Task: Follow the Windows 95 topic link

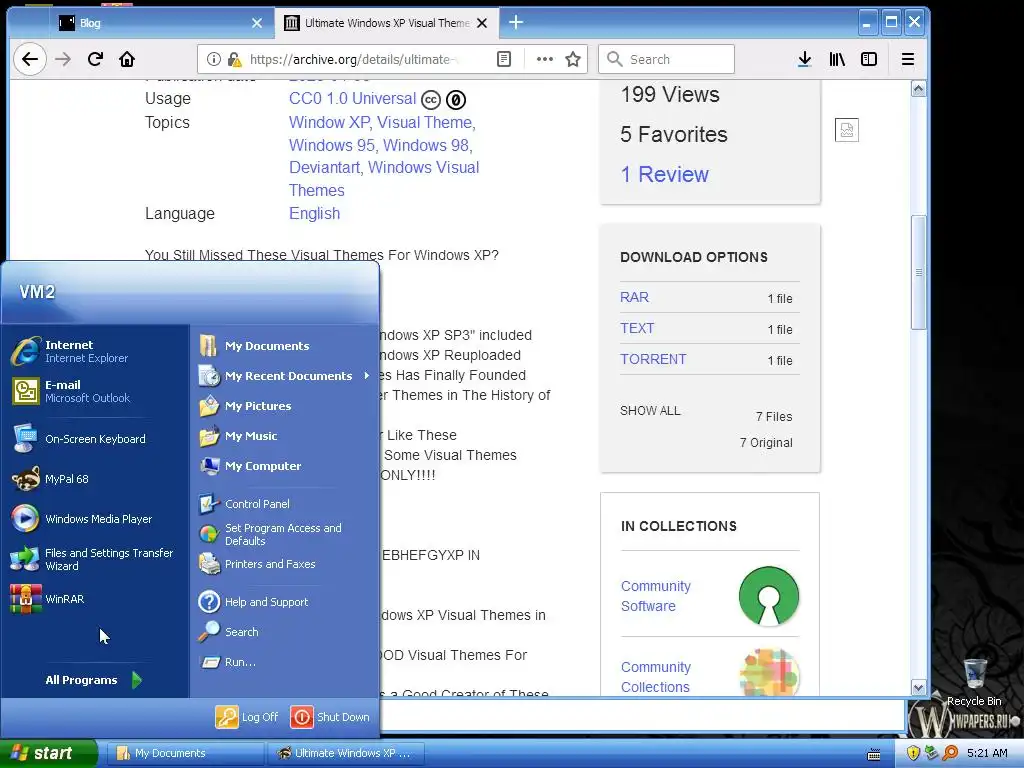Action: pos(332,145)
